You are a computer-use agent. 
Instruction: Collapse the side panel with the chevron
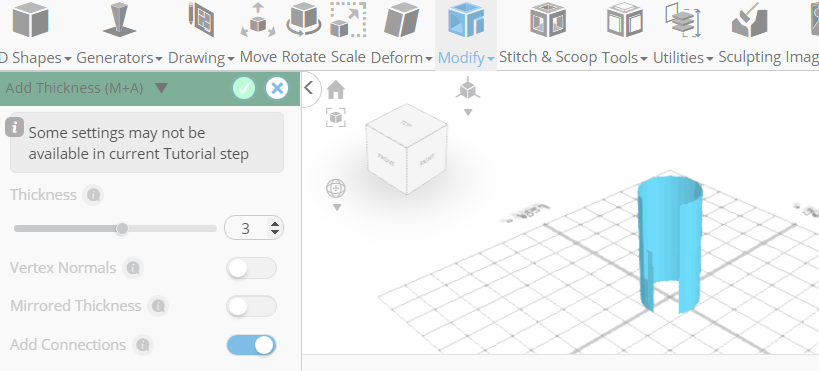coord(309,88)
